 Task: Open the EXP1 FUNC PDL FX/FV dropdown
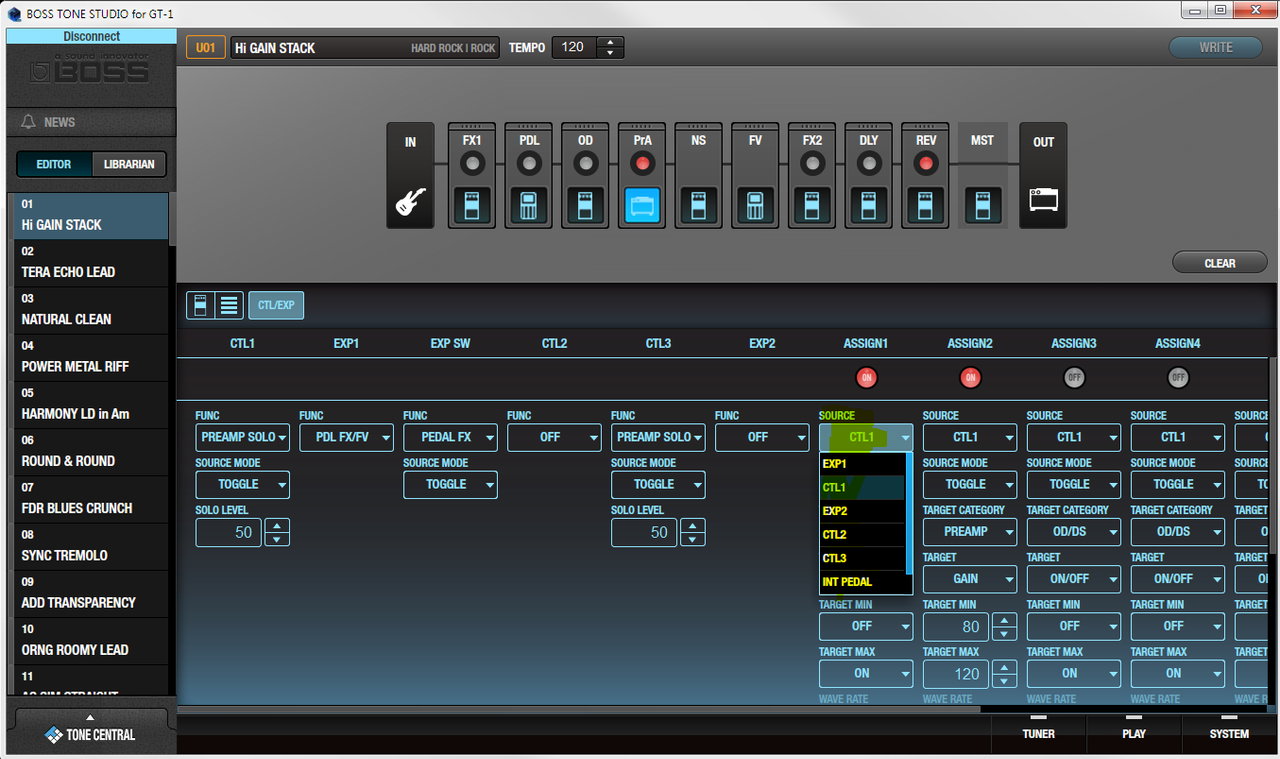click(x=347, y=437)
